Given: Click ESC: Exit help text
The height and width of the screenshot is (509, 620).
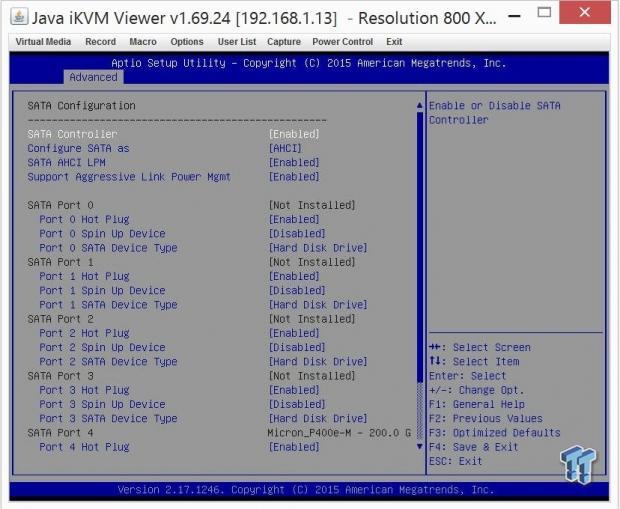Looking at the screenshot, I should coord(456,462).
